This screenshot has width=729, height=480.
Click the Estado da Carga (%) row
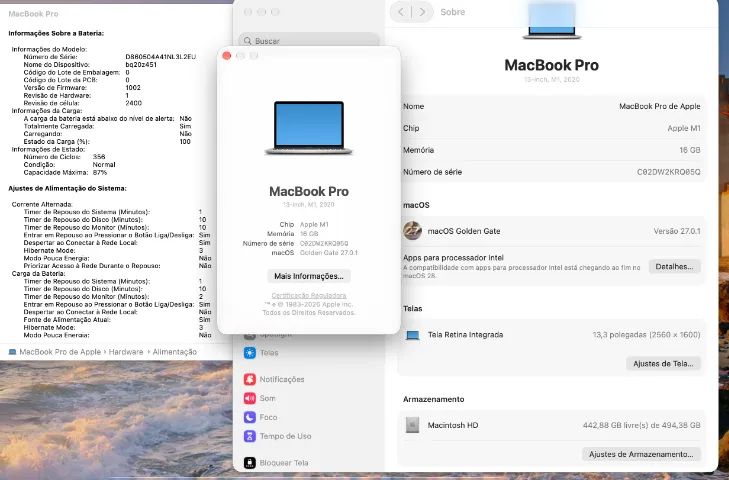click(x=107, y=141)
